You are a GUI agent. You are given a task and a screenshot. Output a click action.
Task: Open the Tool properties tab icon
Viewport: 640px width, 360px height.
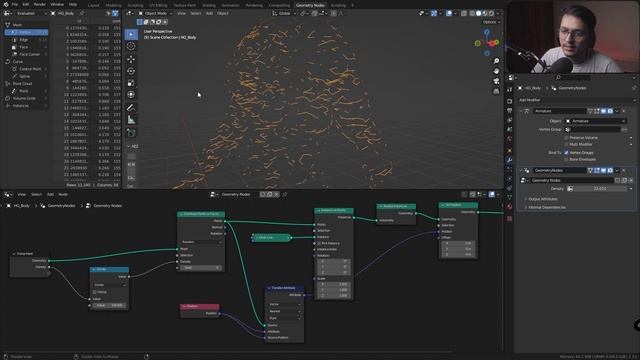[x=510, y=89]
